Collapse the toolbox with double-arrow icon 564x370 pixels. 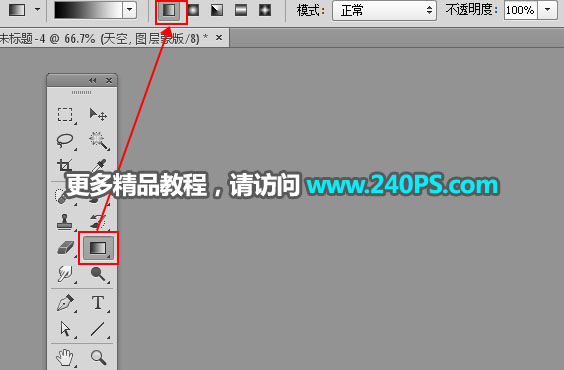click(x=93, y=81)
